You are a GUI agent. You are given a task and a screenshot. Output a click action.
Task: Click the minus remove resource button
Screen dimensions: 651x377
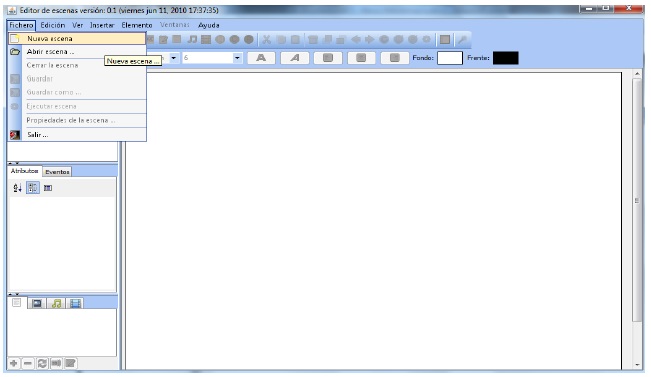[x=28, y=364]
